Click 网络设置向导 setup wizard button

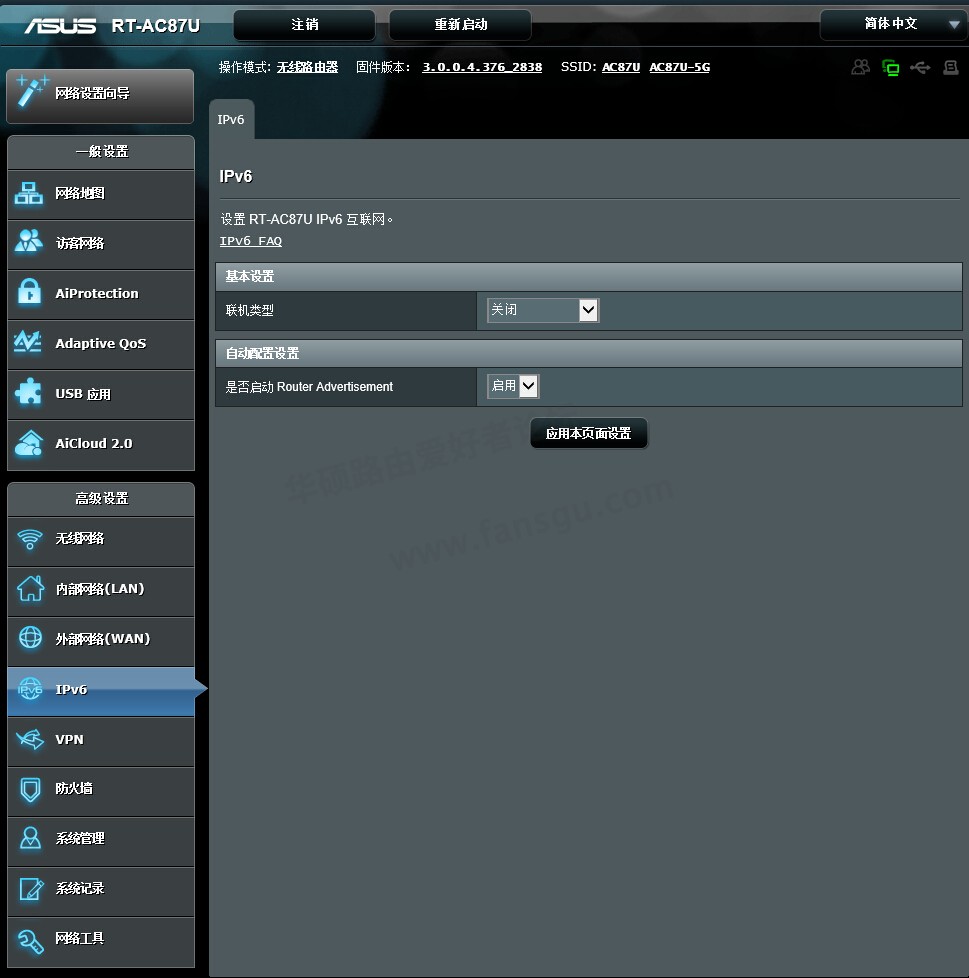tap(100, 95)
